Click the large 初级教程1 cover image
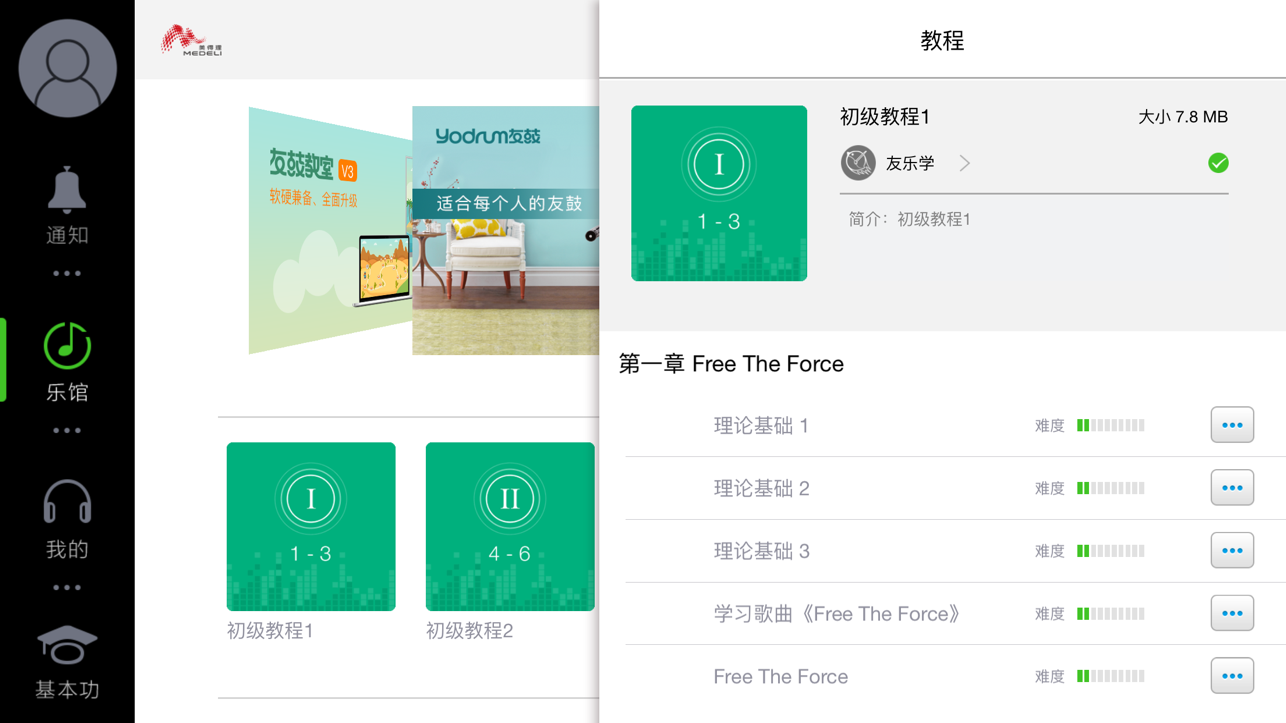 719,193
